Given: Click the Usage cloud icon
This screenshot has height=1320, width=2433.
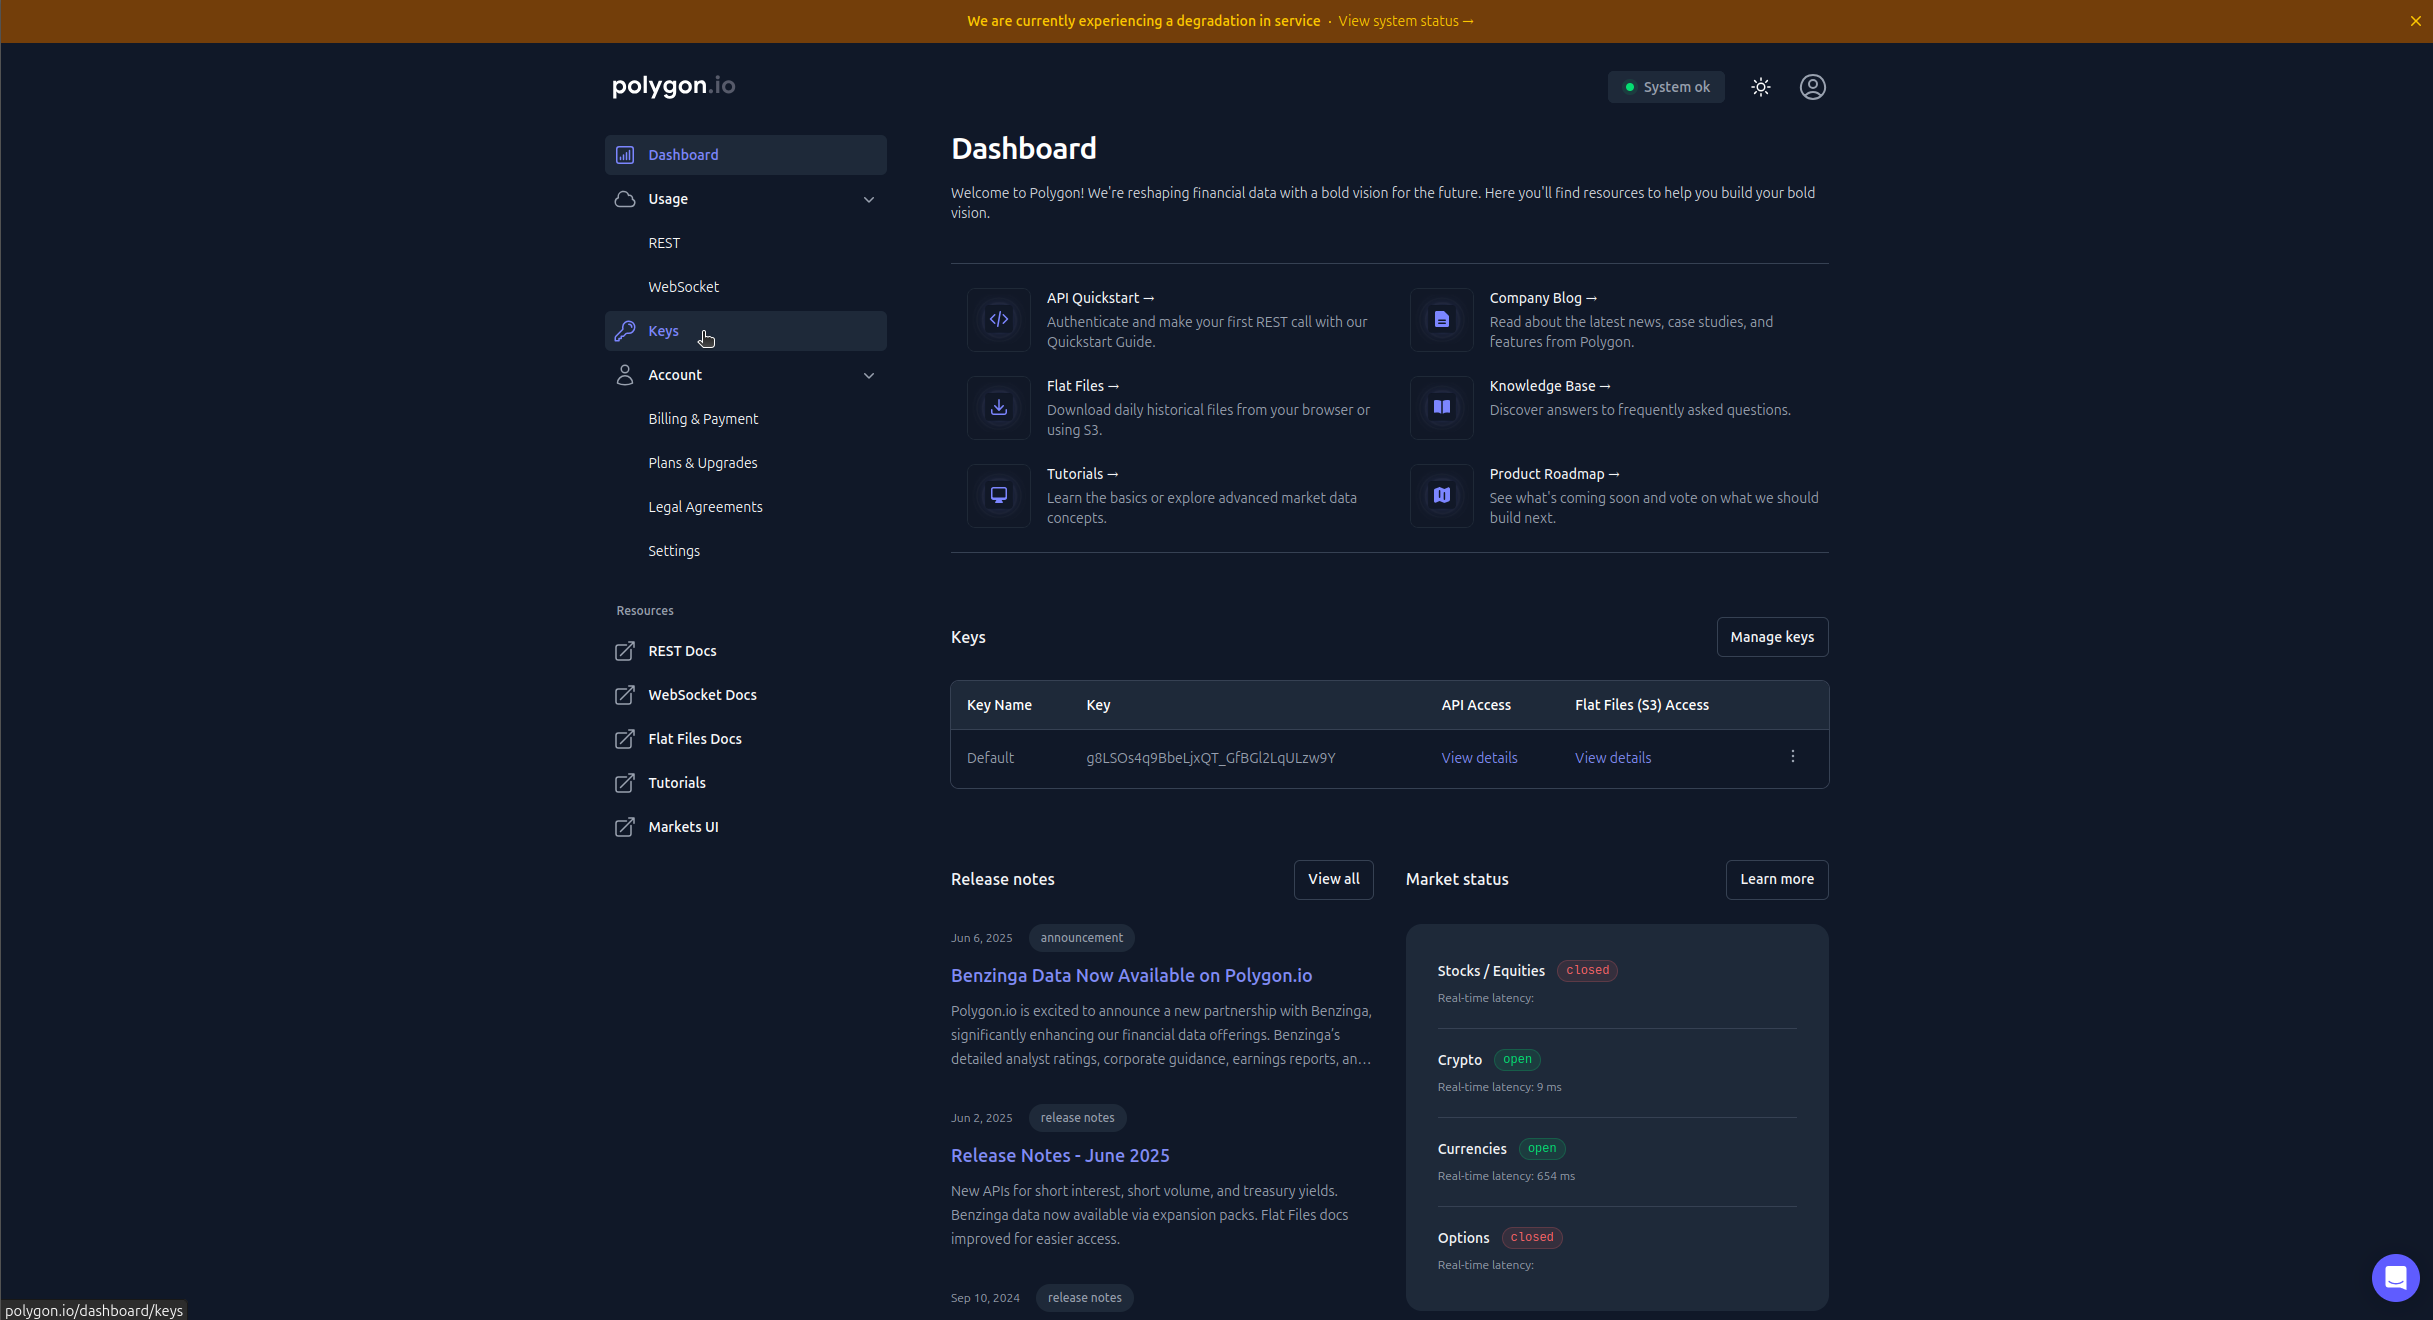Looking at the screenshot, I should click(625, 199).
